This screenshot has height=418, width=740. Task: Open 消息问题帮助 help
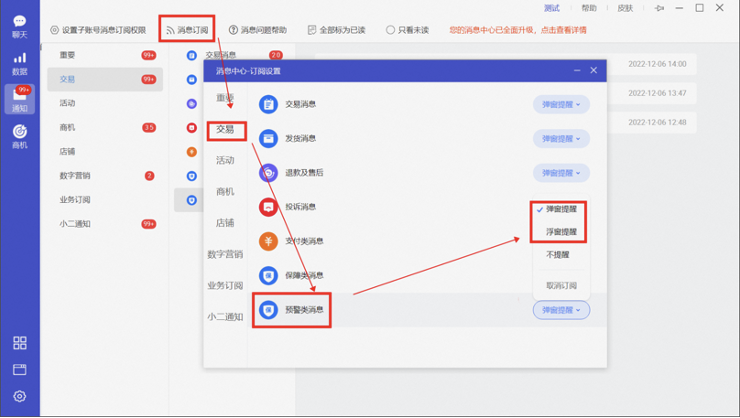258,30
